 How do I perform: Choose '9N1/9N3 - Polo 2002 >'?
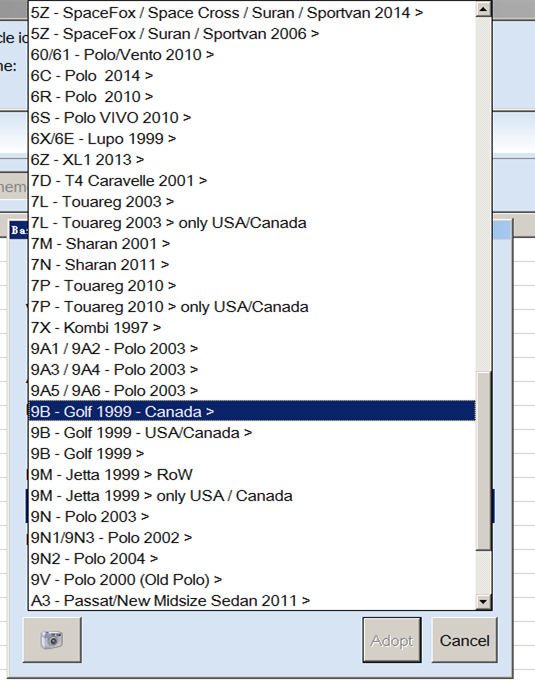point(252,538)
